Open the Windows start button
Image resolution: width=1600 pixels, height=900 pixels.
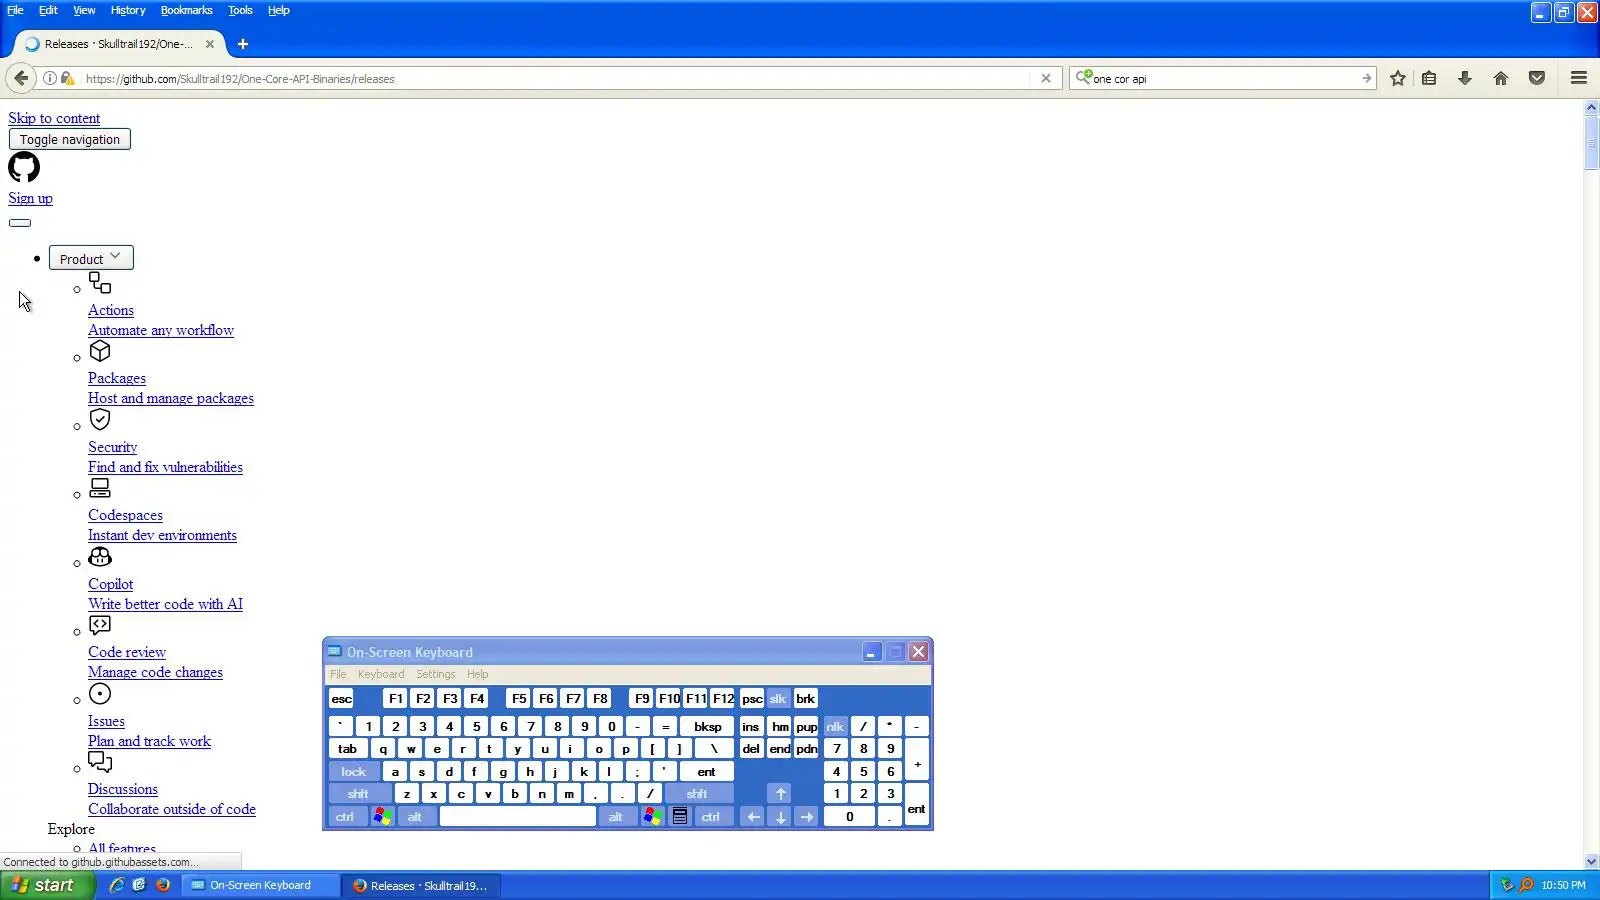point(47,885)
